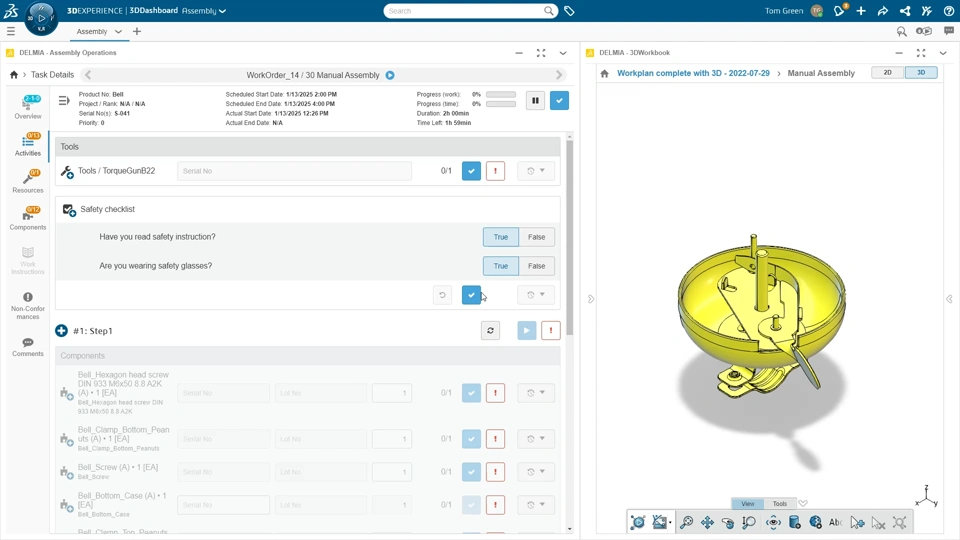Reset the Safety checklist answers
The width and height of the screenshot is (960, 540).
pyautogui.click(x=442, y=294)
